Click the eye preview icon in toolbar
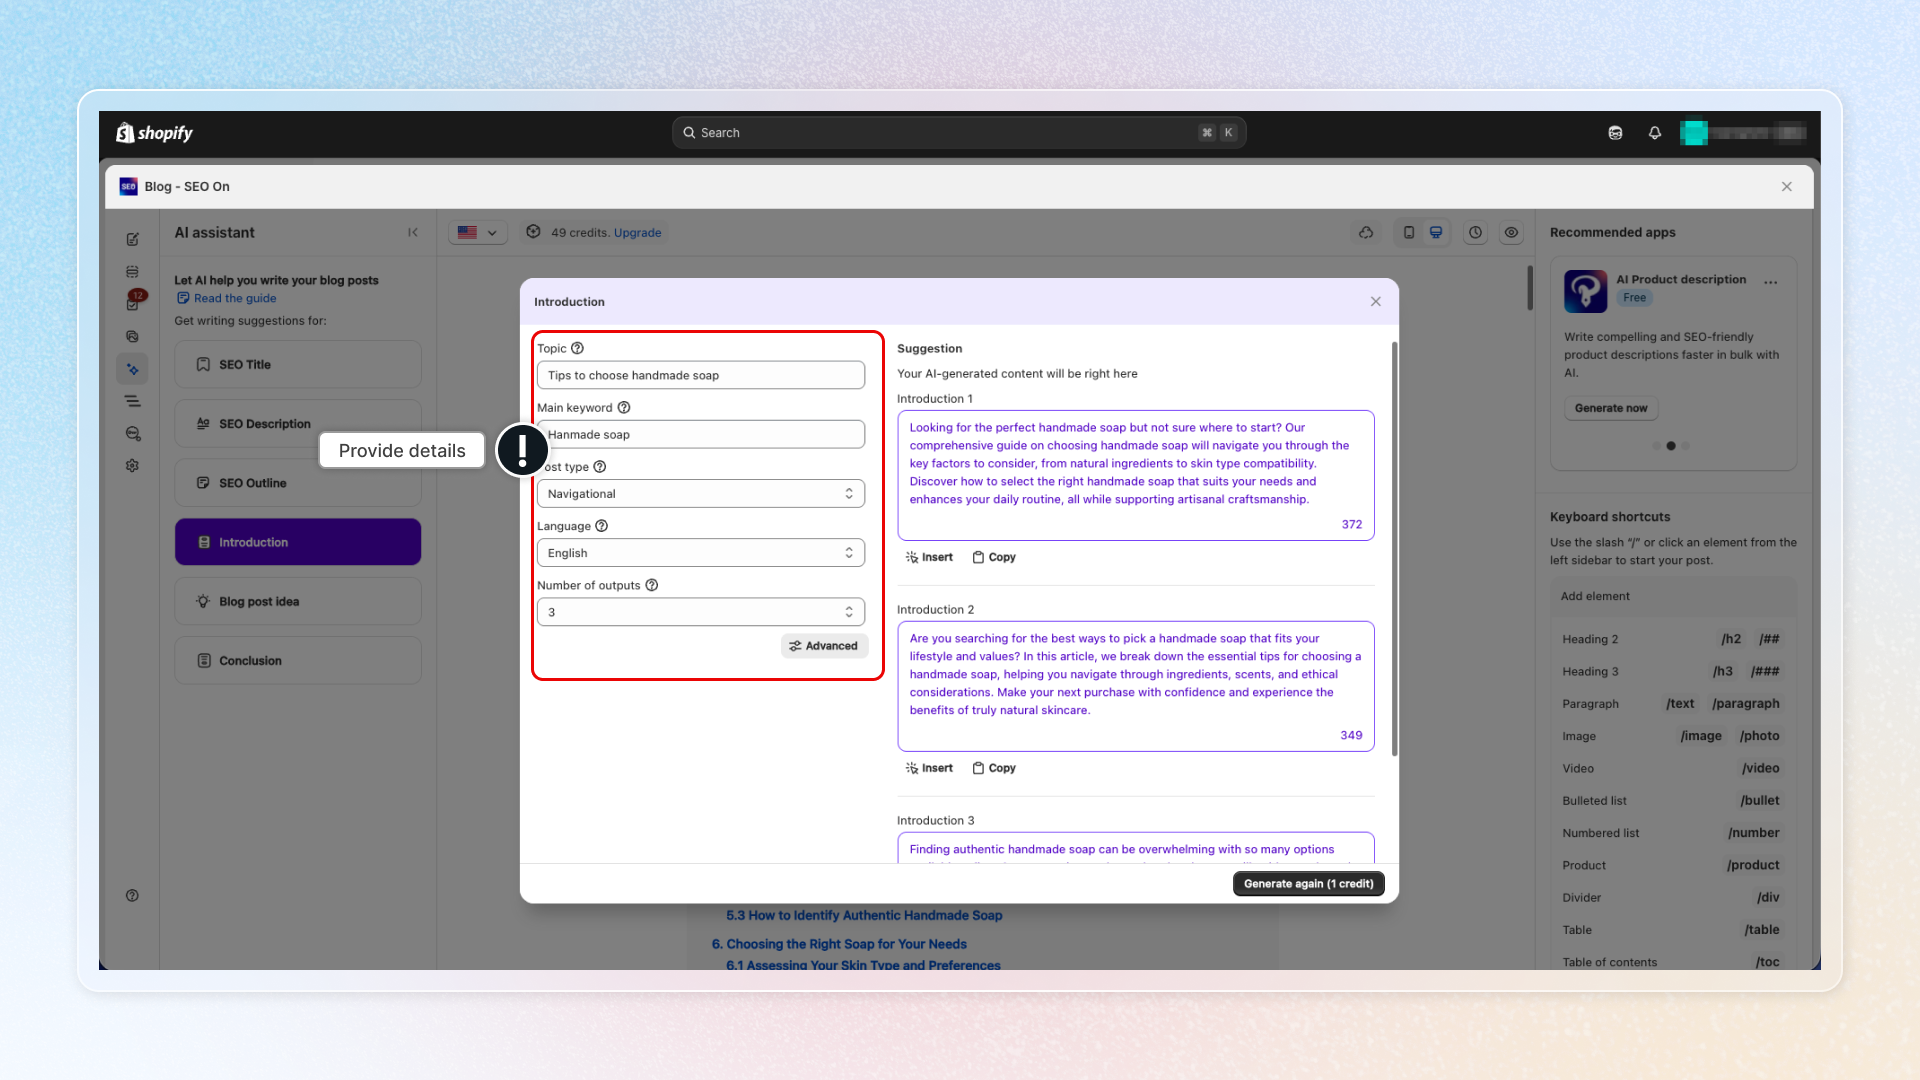This screenshot has width=1920, height=1080. [x=1511, y=233]
